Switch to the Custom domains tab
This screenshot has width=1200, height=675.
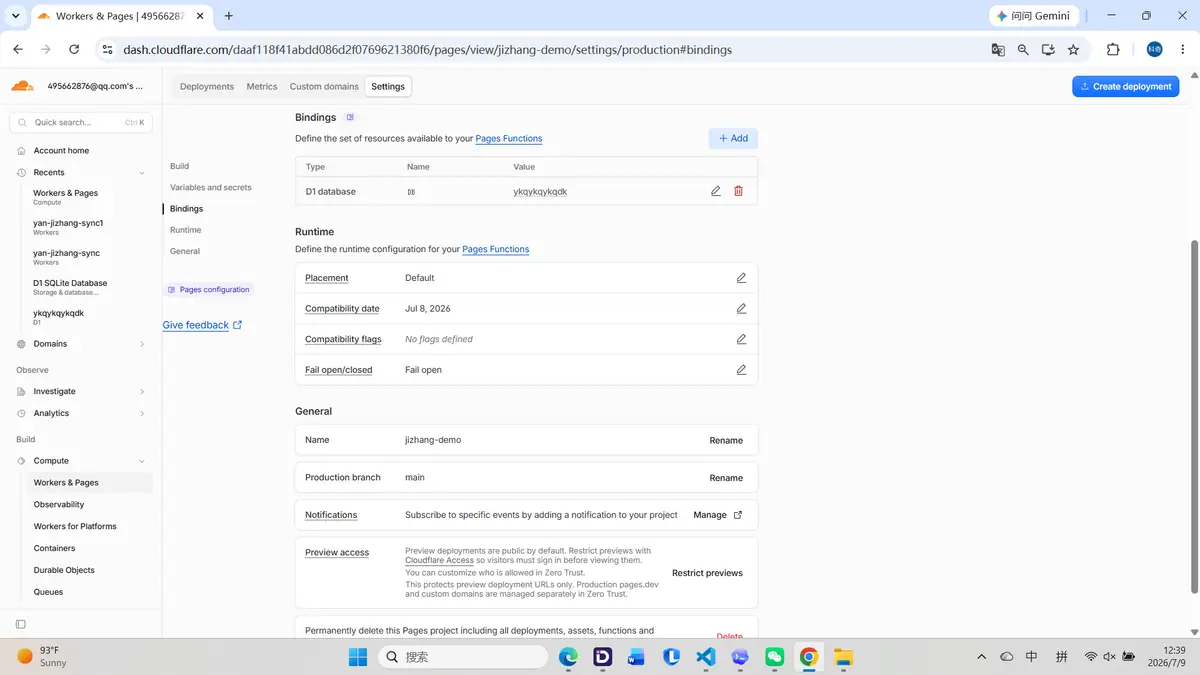324,87
